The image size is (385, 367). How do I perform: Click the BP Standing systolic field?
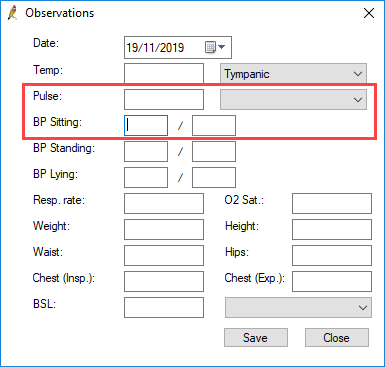[x=146, y=151]
